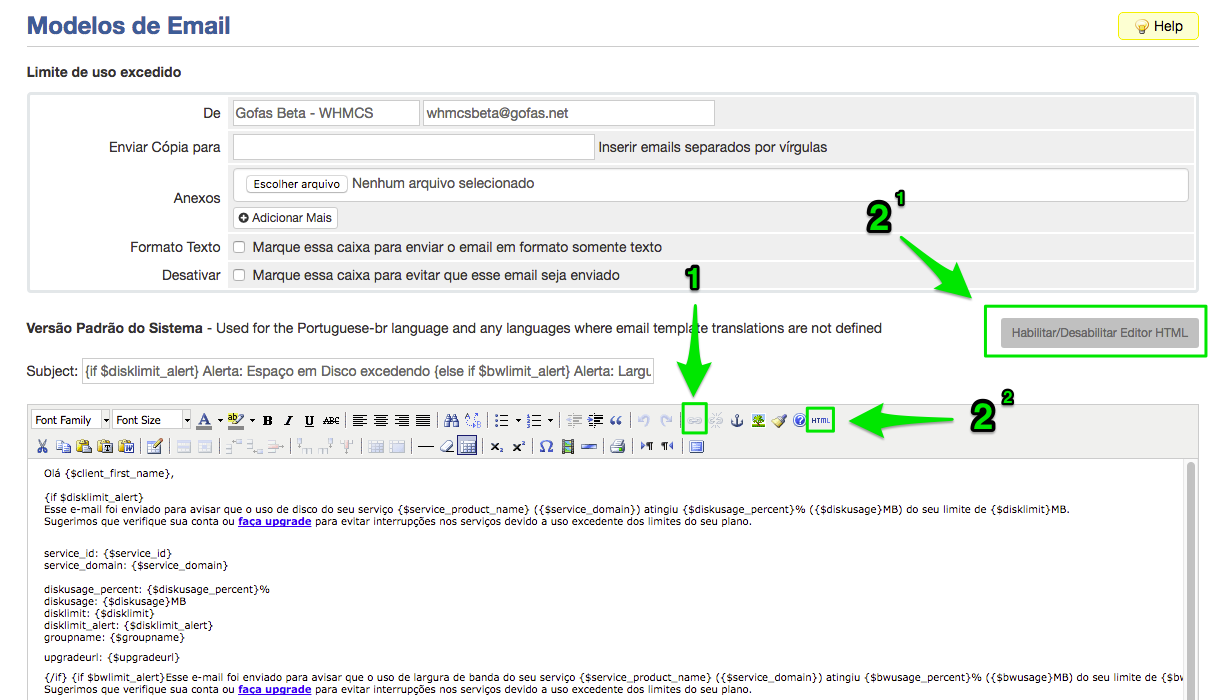Expand the highlight color picker arrow
1213x700 pixels.
click(252, 421)
